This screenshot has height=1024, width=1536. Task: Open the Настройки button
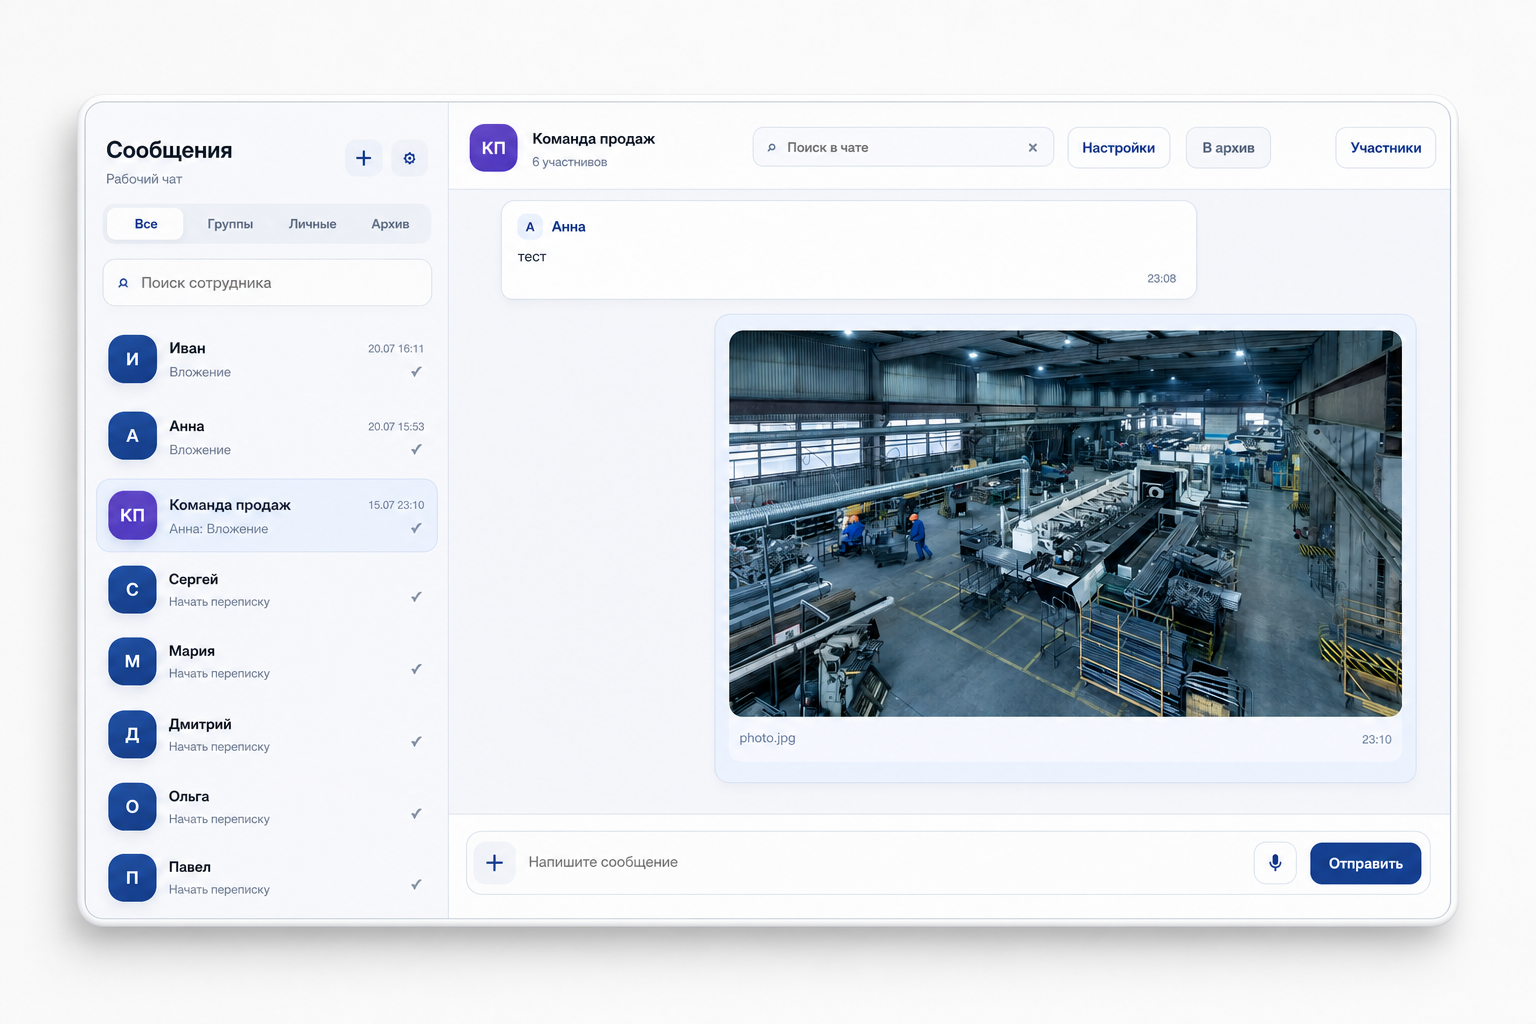coord(1118,148)
